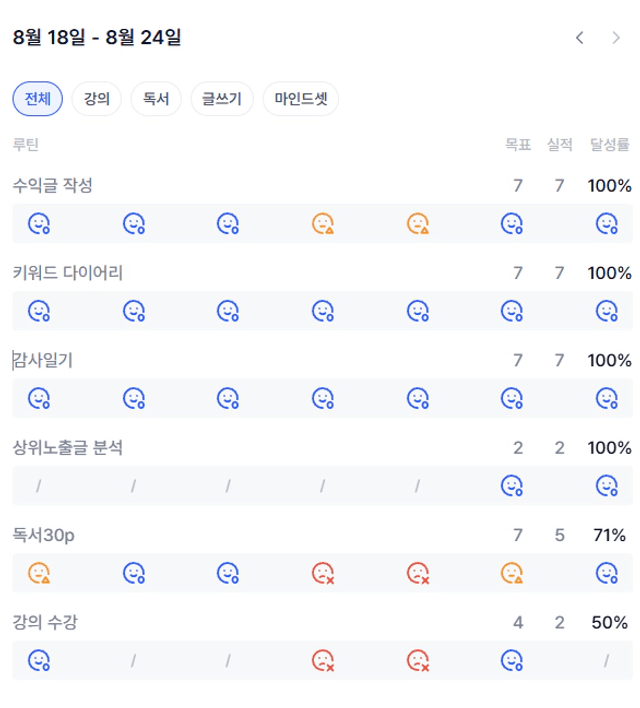Advance to next week with right chevron
This screenshot has height=708, width=640.
[616, 37]
